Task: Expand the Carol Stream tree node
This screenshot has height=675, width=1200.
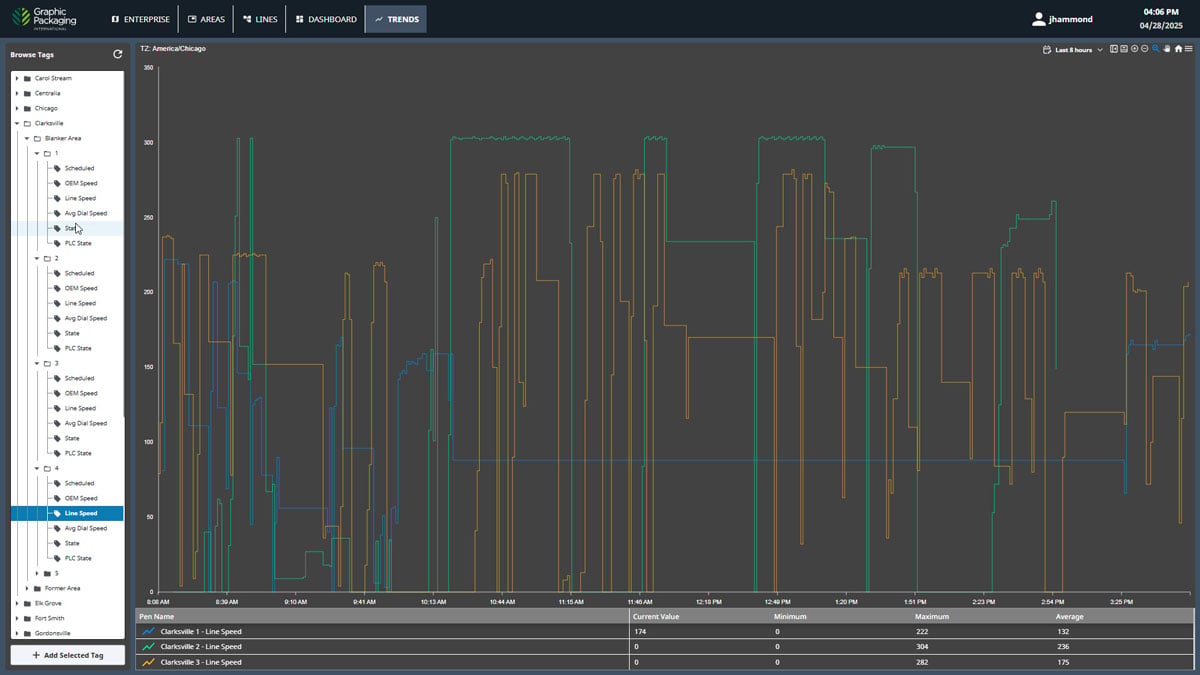Action: tap(17, 78)
